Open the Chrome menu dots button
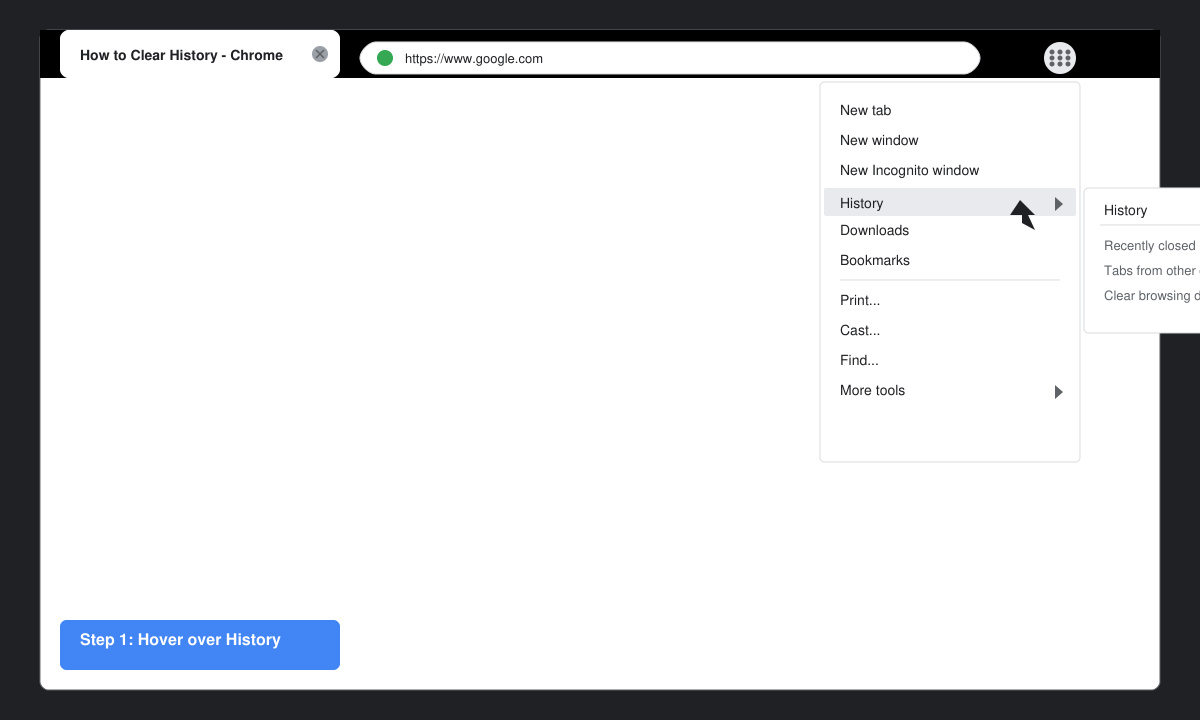 1060,58
